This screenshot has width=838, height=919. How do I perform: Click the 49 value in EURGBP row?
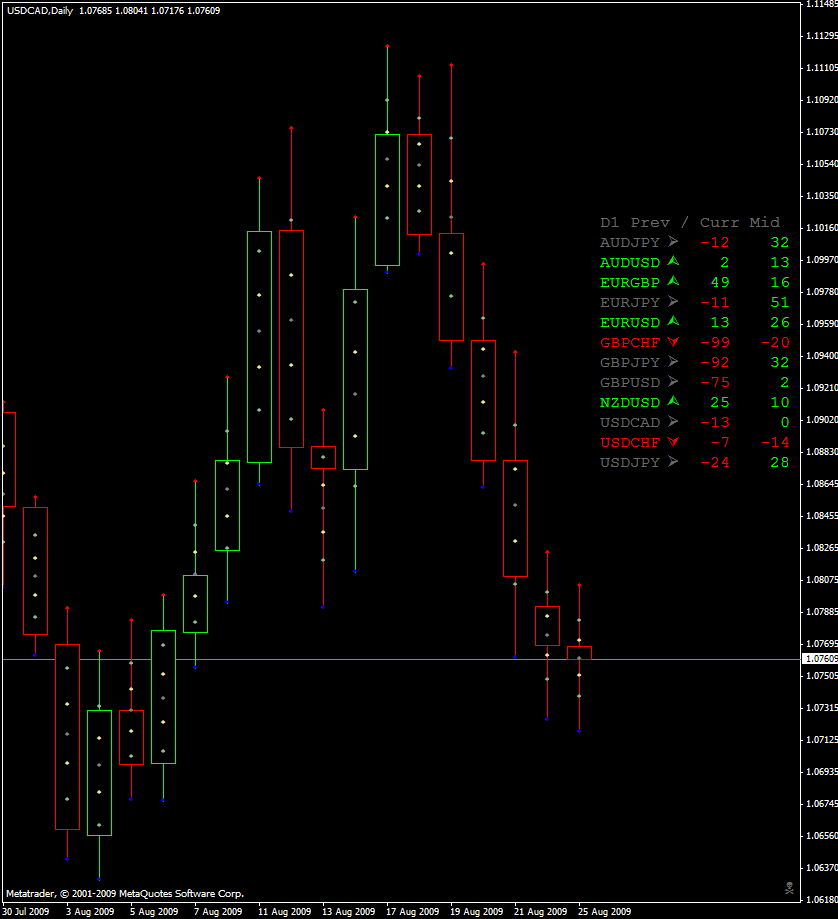(x=720, y=282)
